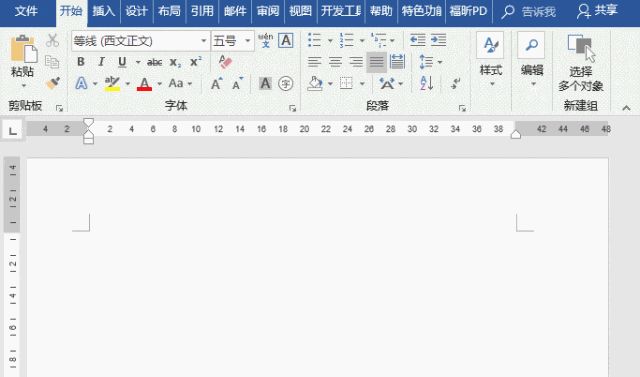Switch to Insert (插入) tab
Viewport: 640px width, 377px height.
(103, 11)
